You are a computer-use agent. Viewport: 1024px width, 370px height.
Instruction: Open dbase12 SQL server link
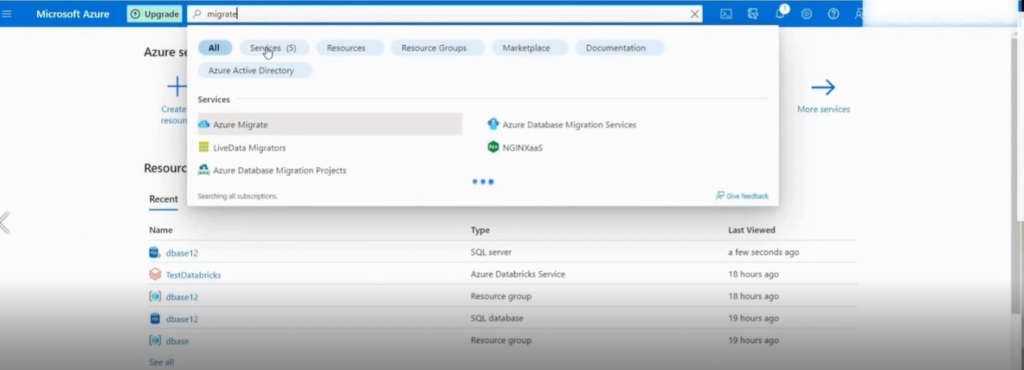182,253
